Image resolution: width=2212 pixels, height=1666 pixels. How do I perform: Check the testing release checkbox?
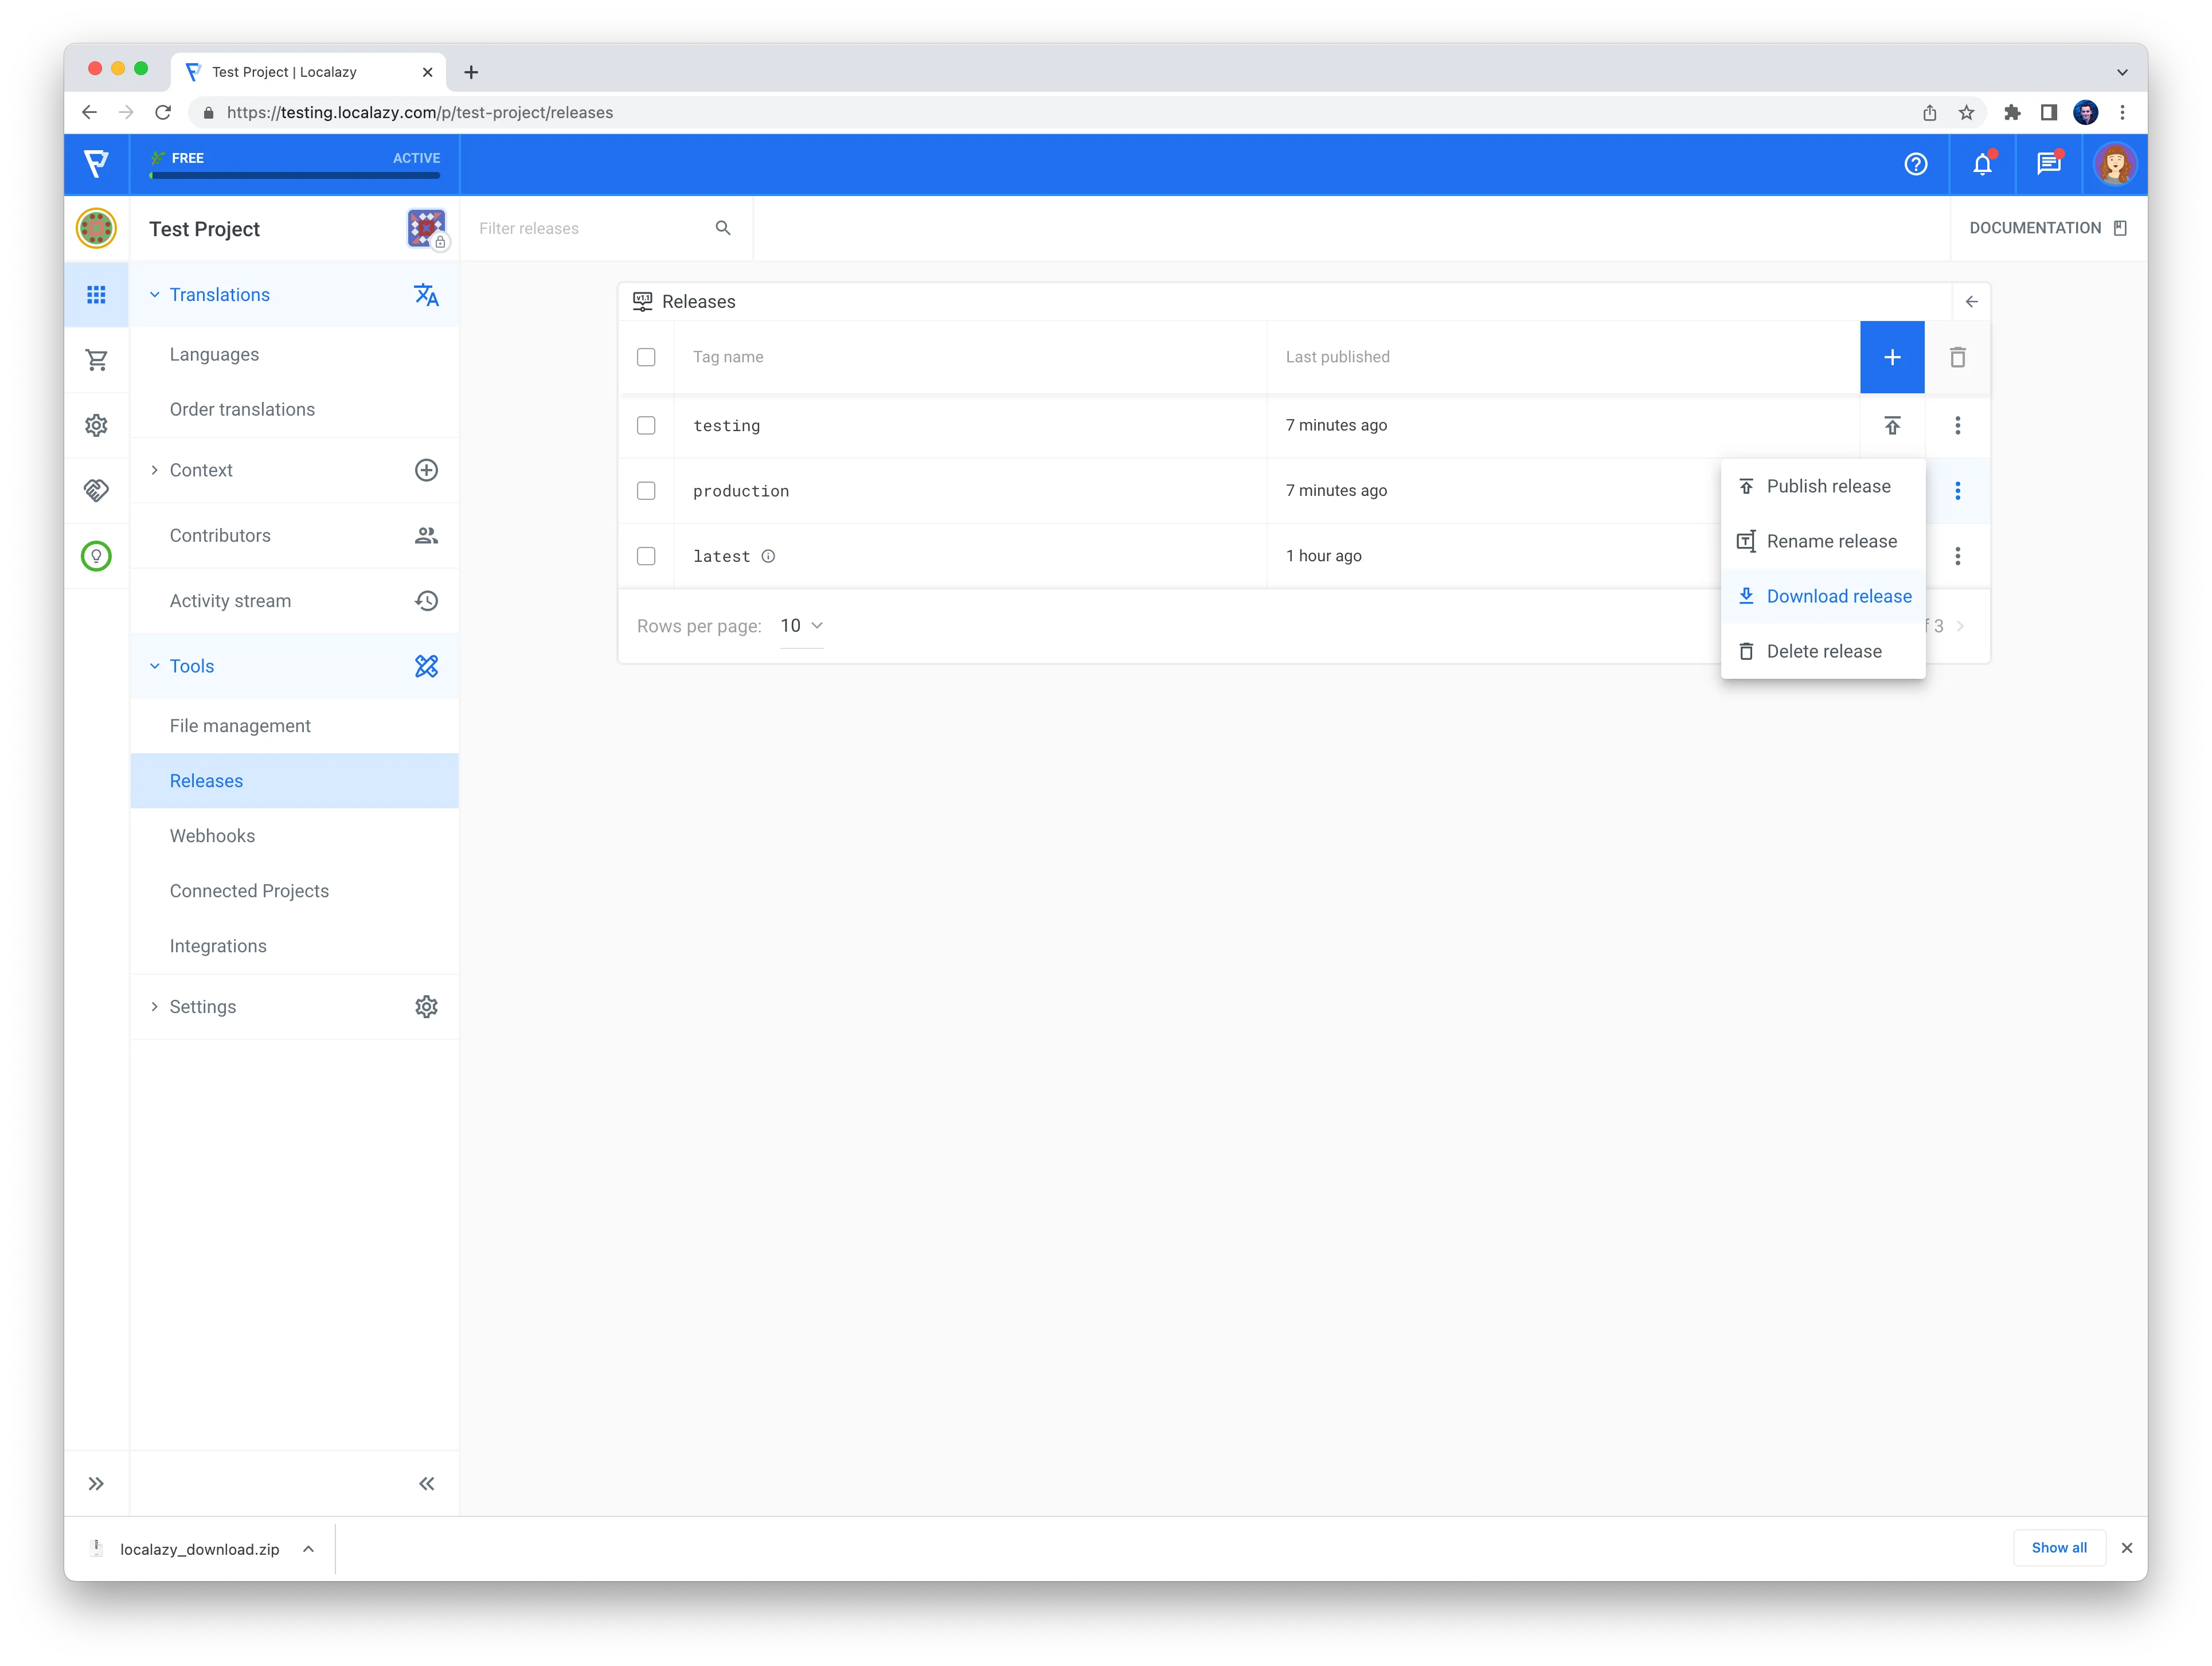tap(646, 426)
